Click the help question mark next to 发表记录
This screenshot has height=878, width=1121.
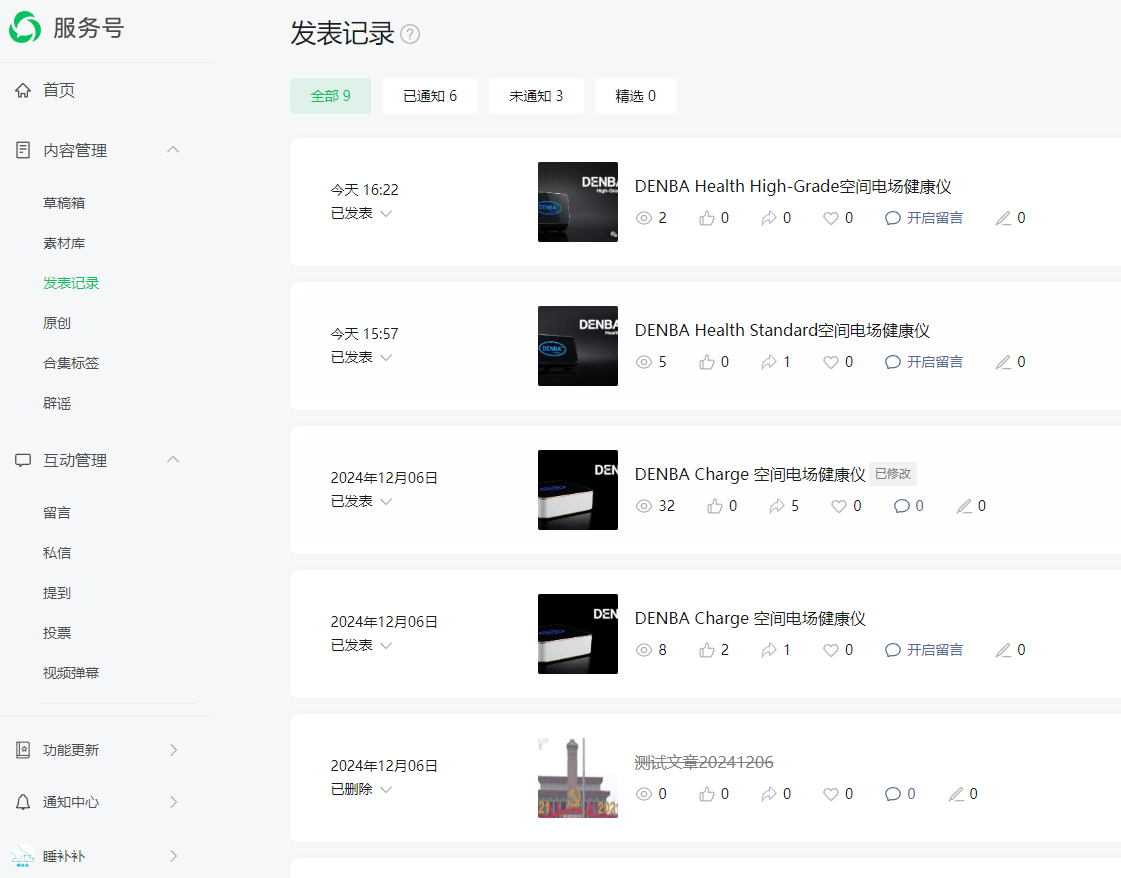point(410,34)
